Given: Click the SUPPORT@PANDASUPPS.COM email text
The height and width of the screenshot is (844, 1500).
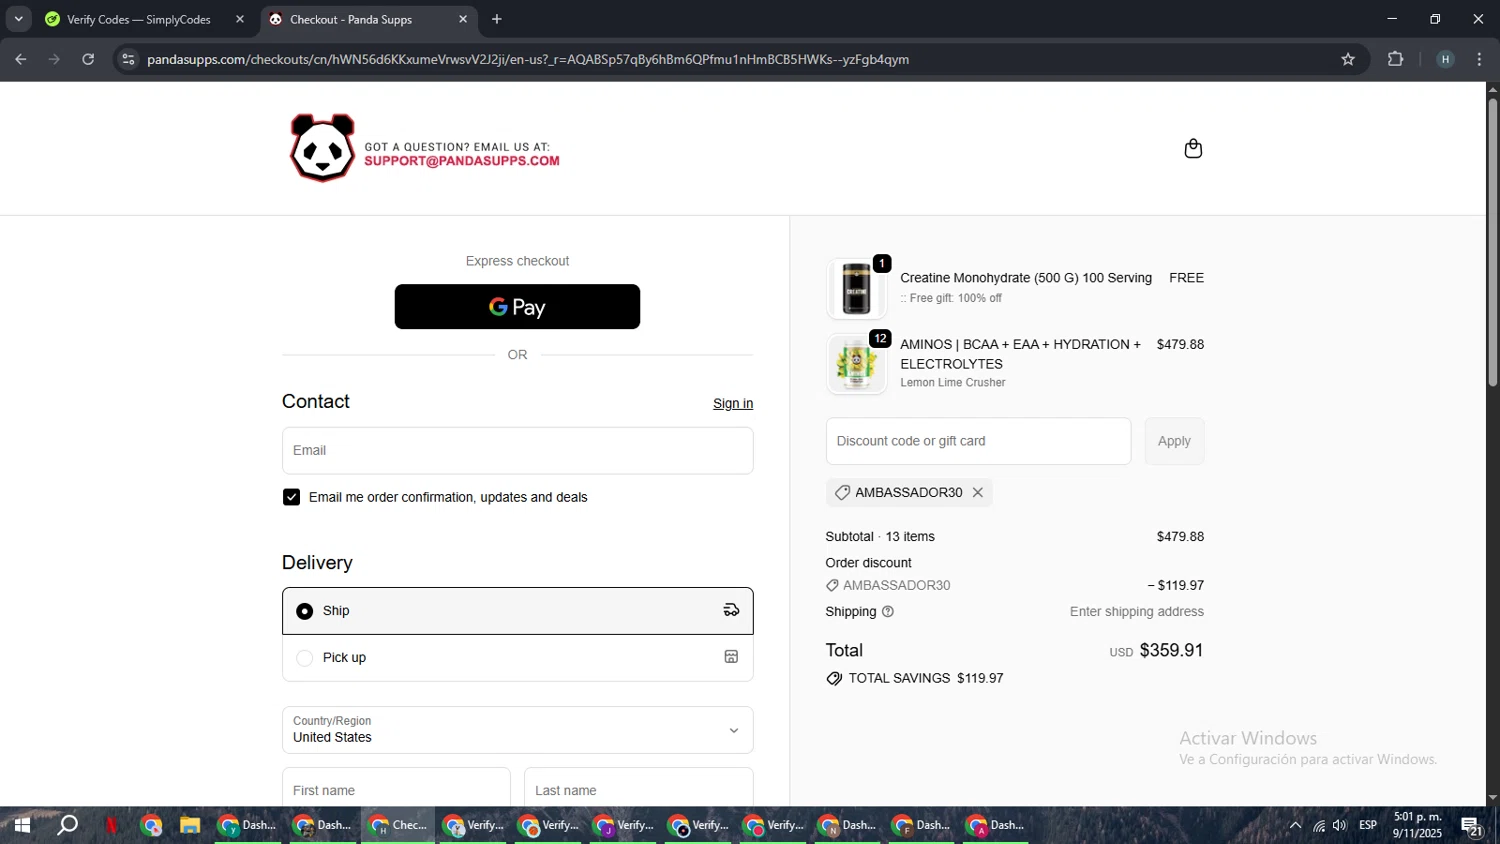Looking at the screenshot, I should (x=462, y=161).
